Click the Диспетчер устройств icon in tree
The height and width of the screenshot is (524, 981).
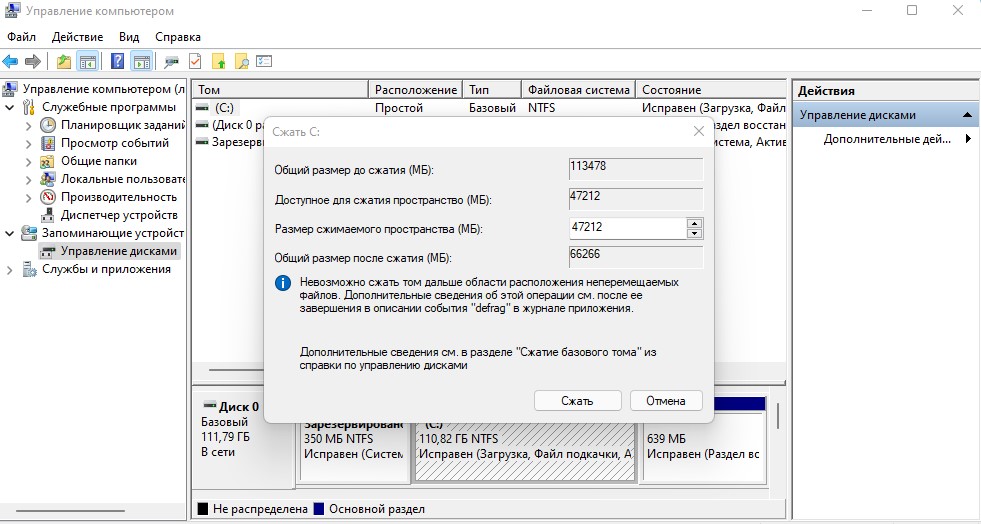[48, 215]
